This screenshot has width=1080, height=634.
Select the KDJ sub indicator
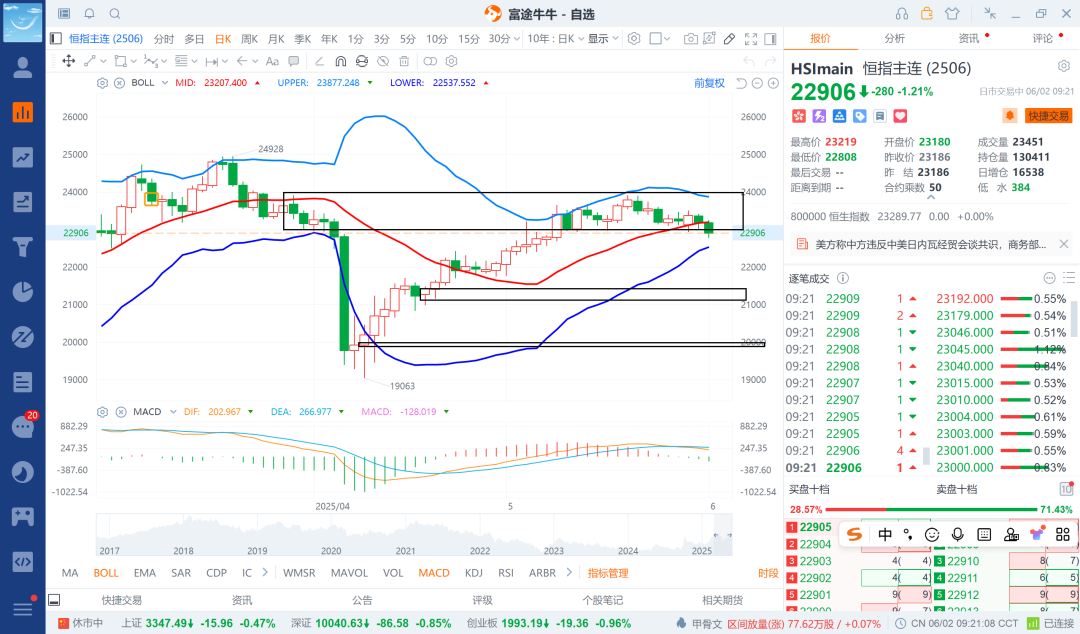(x=473, y=573)
